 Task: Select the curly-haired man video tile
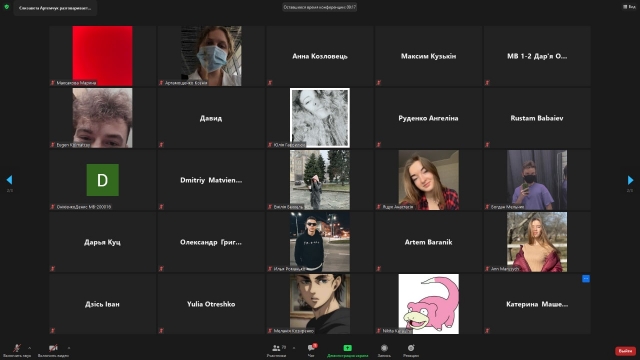click(x=102, y=118)
